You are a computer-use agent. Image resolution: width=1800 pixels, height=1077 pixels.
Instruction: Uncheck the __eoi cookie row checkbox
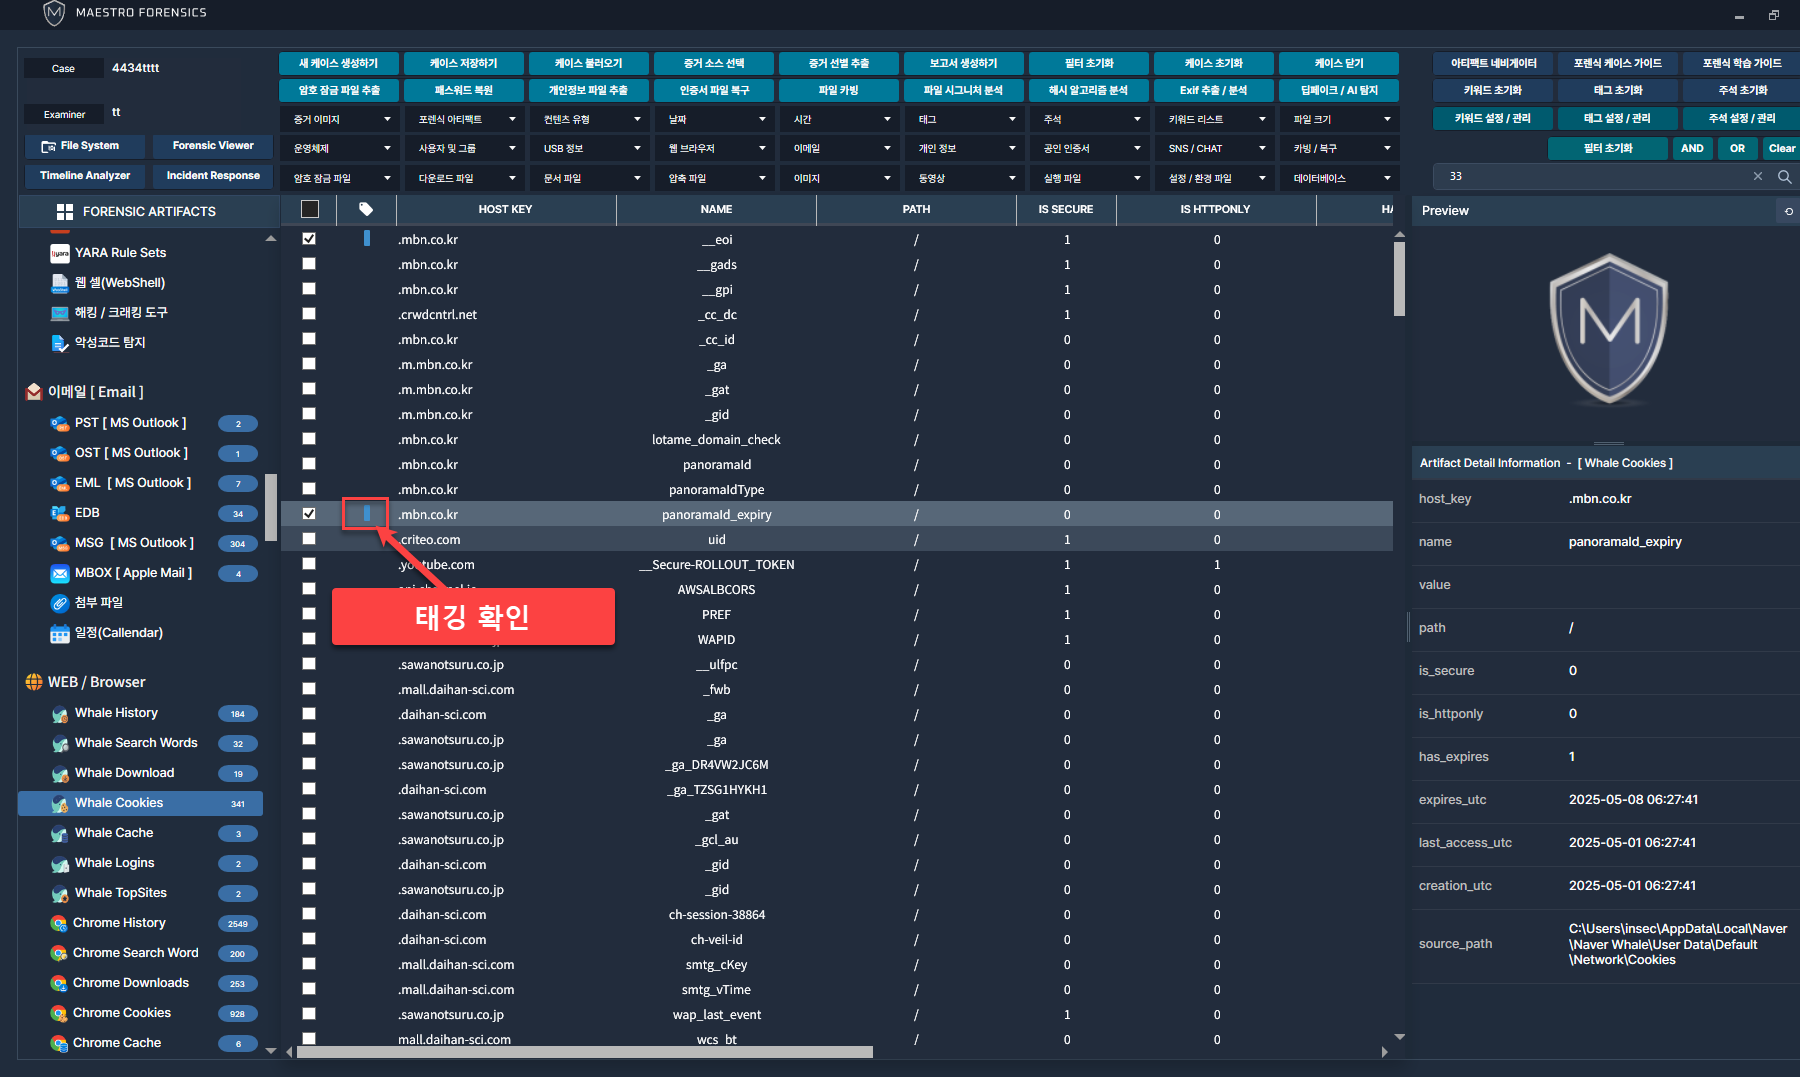pos(309,239)
